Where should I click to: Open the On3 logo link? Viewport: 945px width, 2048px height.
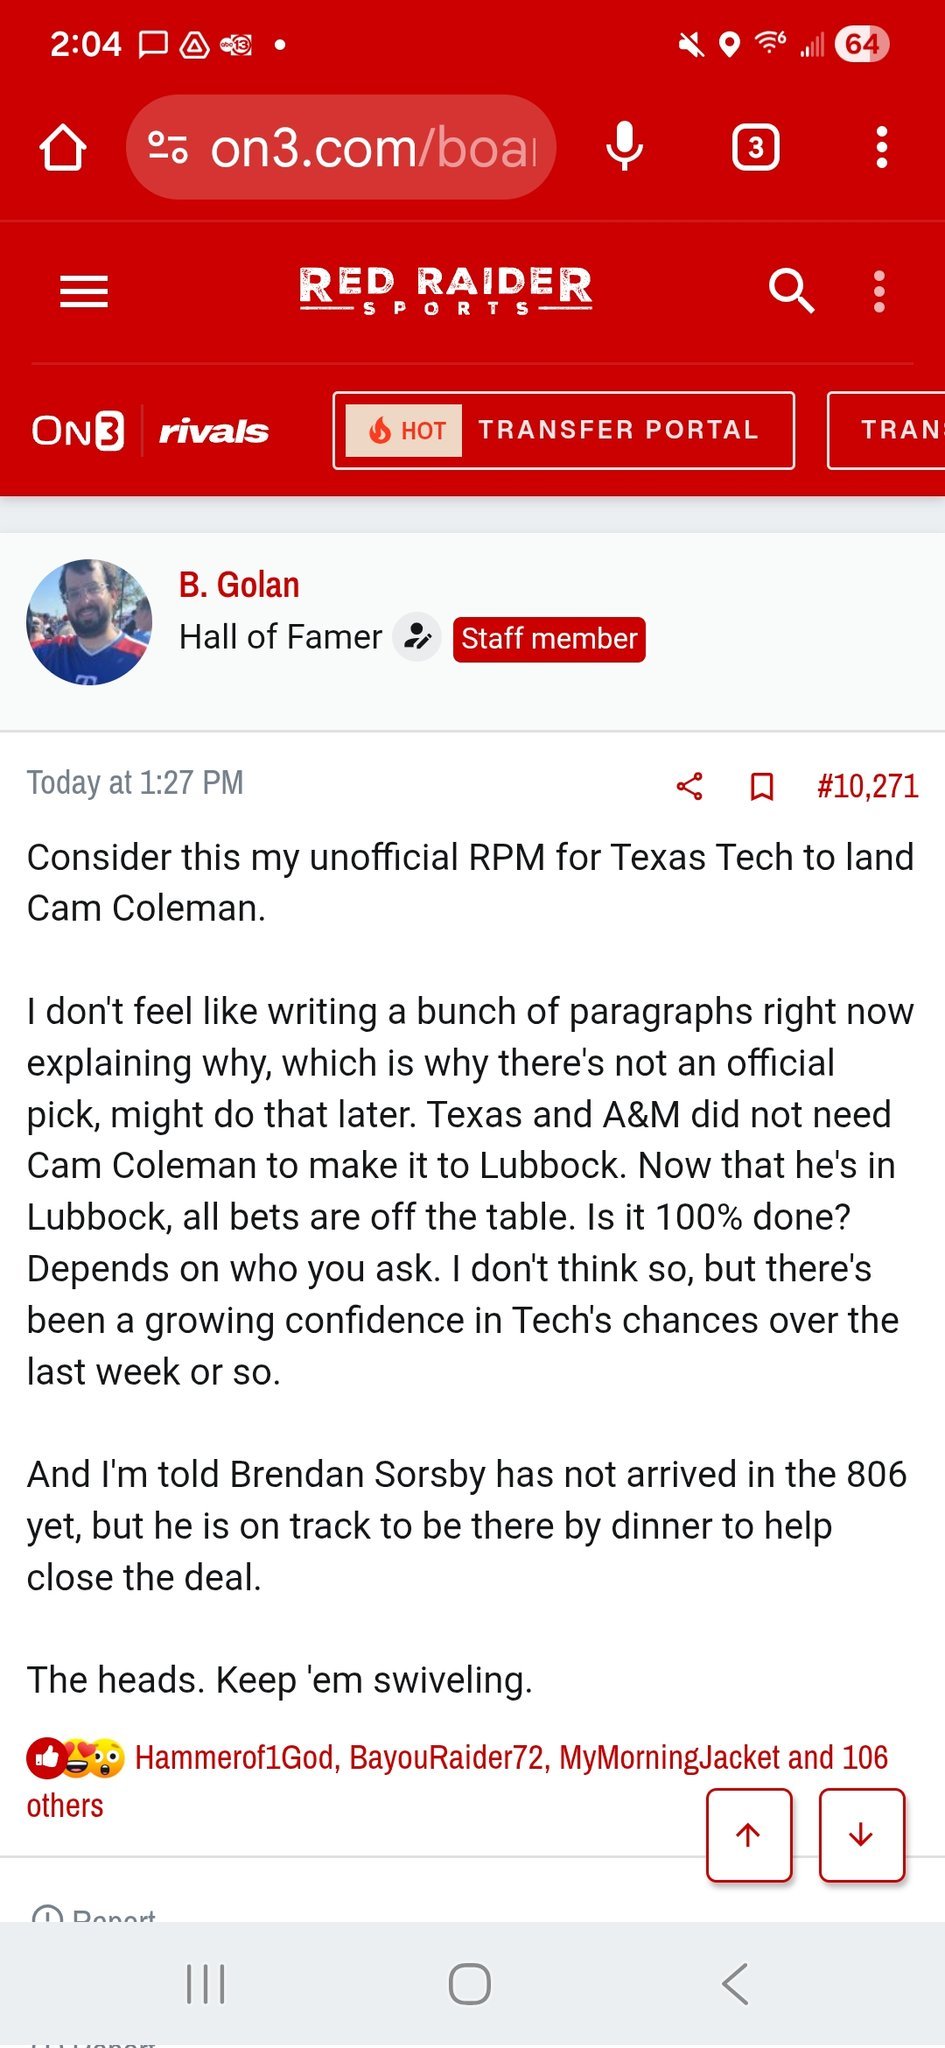coord(78,431)
